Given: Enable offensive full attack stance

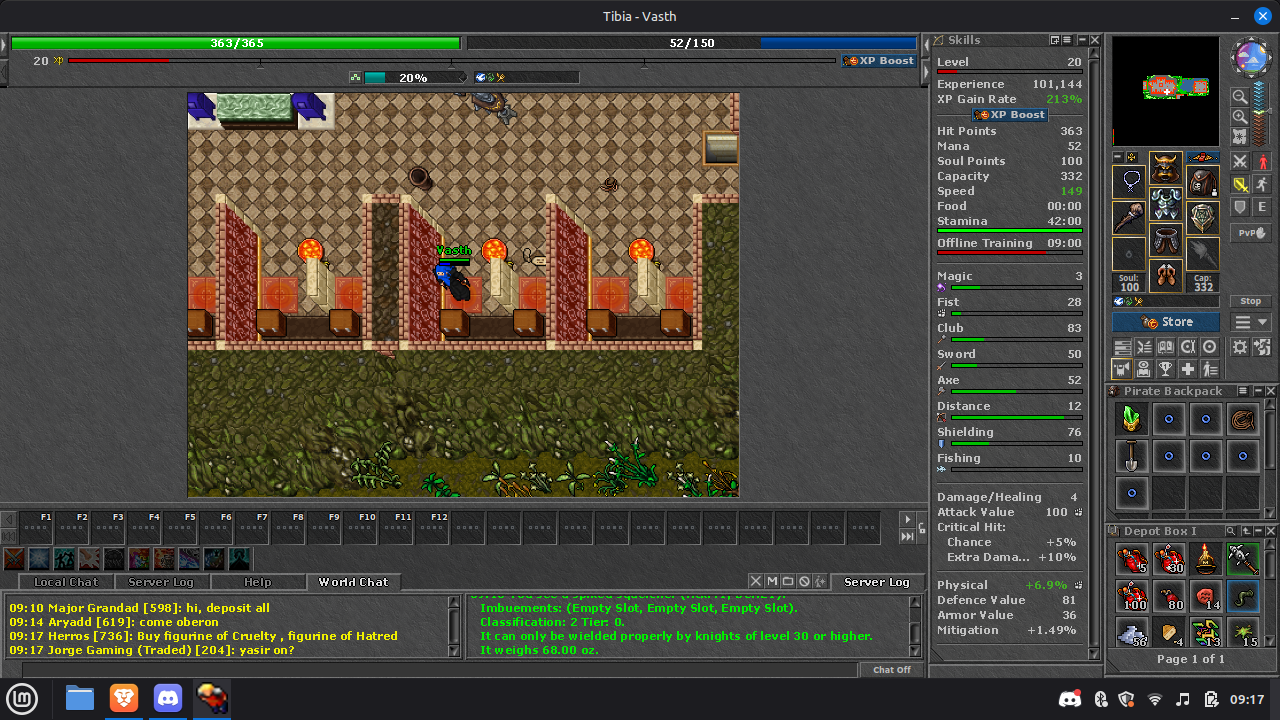Looking at the screenshot, I should (1240, 162).
